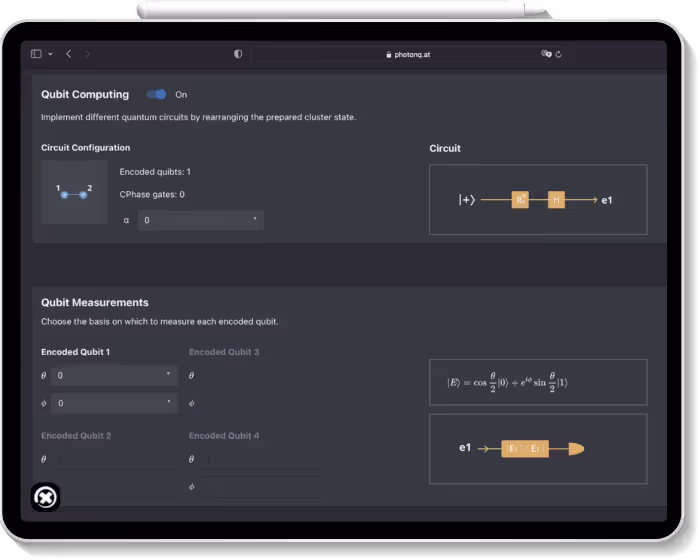
Task: Open the alpha angle dropdown
Action: [x=200, y=220]
